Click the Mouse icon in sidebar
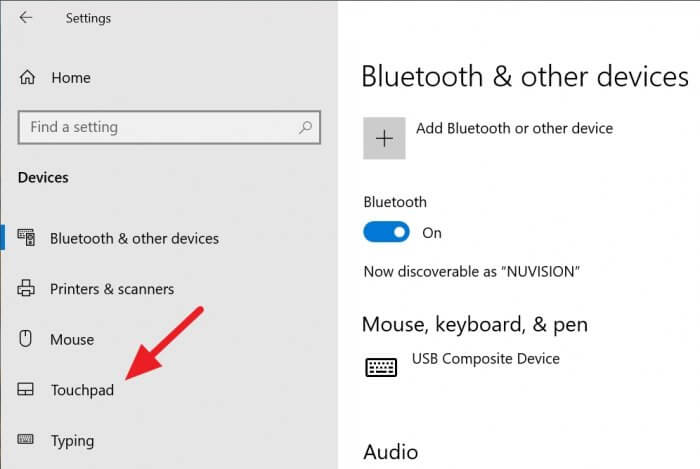Screen dimensions: 700x469 (25, 339)
